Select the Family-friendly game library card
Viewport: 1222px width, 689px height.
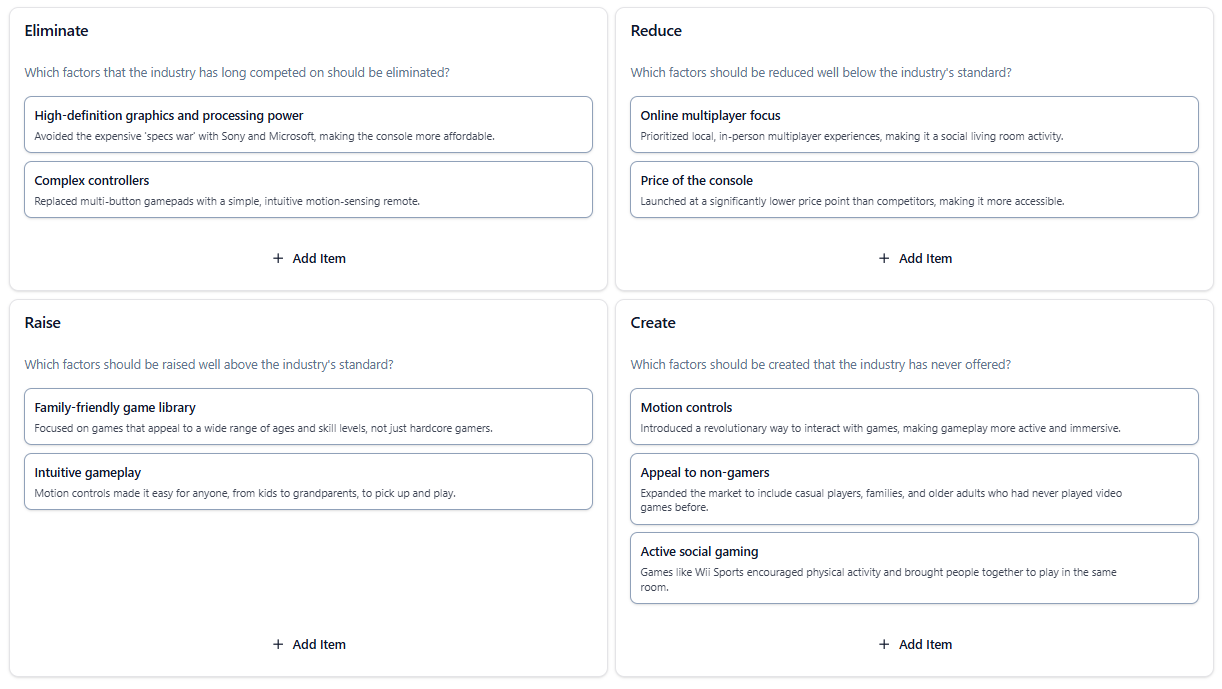coord(308,417)
